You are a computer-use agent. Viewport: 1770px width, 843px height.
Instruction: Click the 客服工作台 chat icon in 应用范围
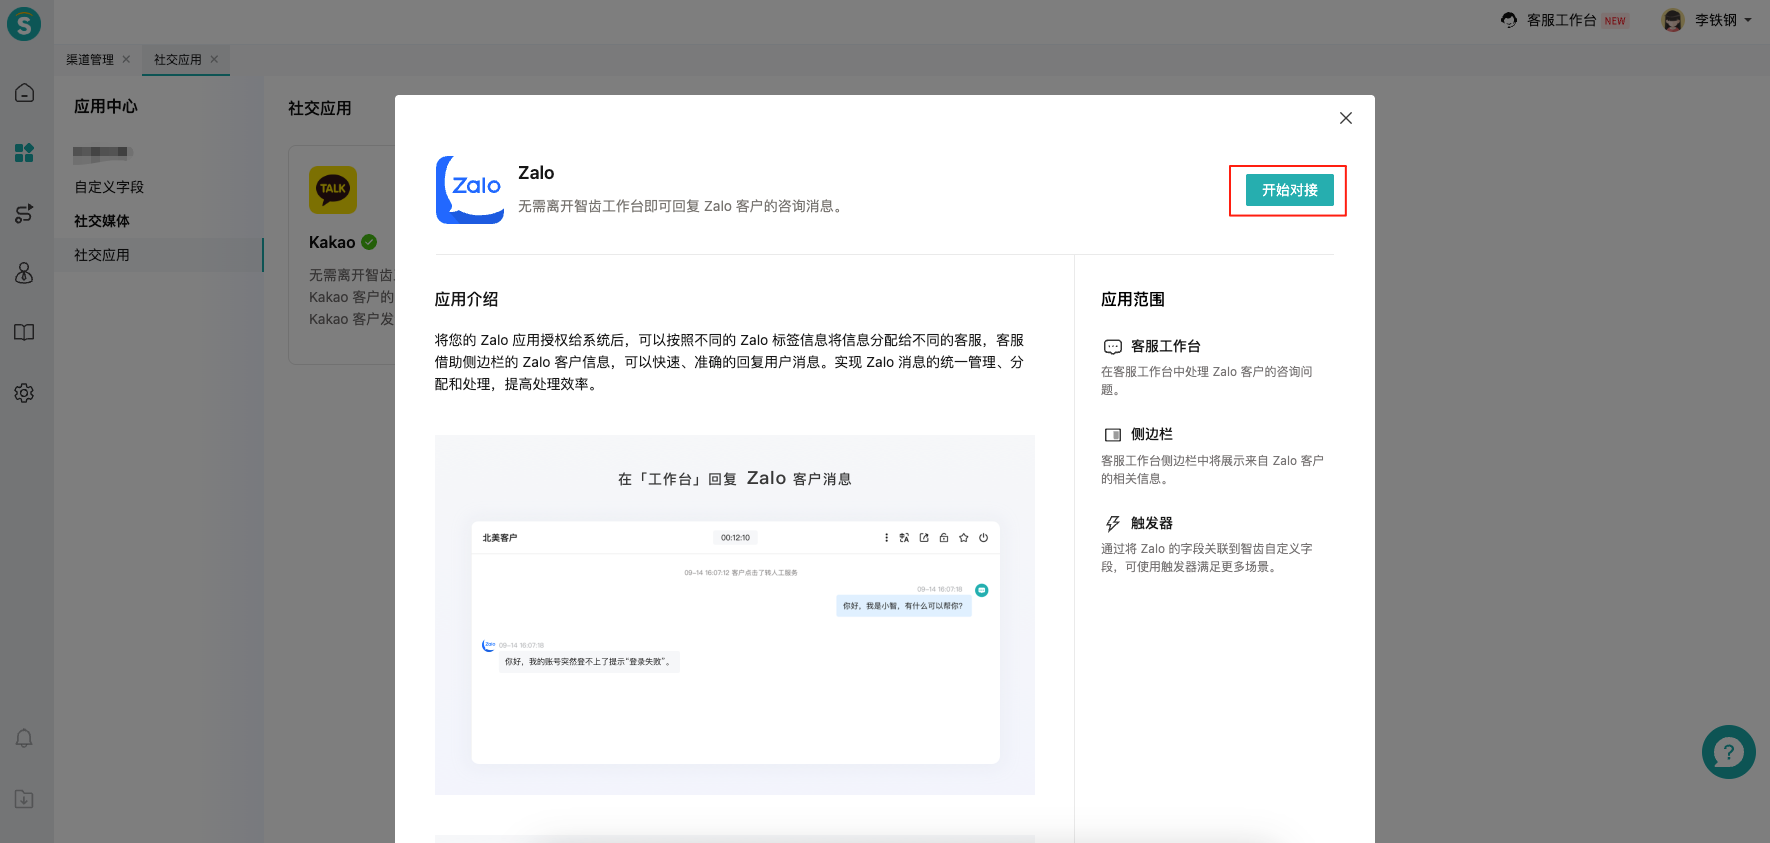pyautogui.click(x=1112, y=347)
